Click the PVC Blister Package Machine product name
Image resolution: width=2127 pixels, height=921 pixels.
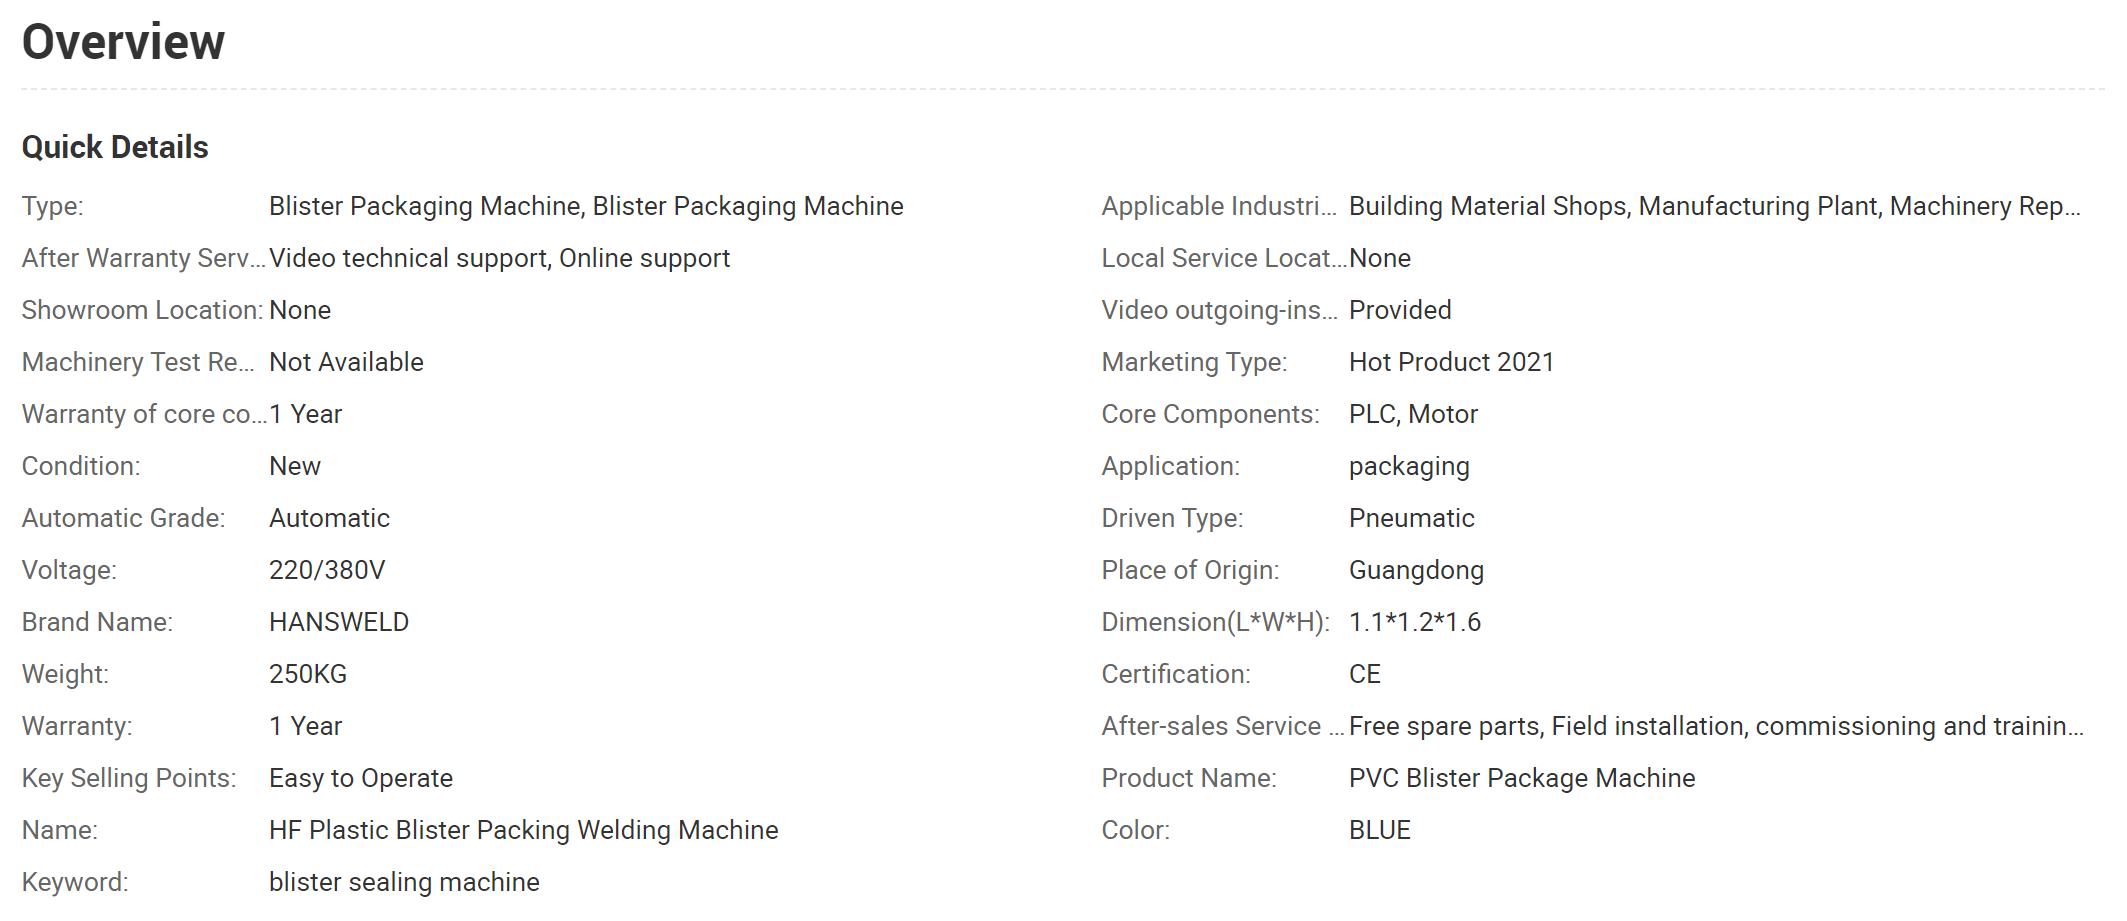pyautogui.click(x=1522, y=778)
